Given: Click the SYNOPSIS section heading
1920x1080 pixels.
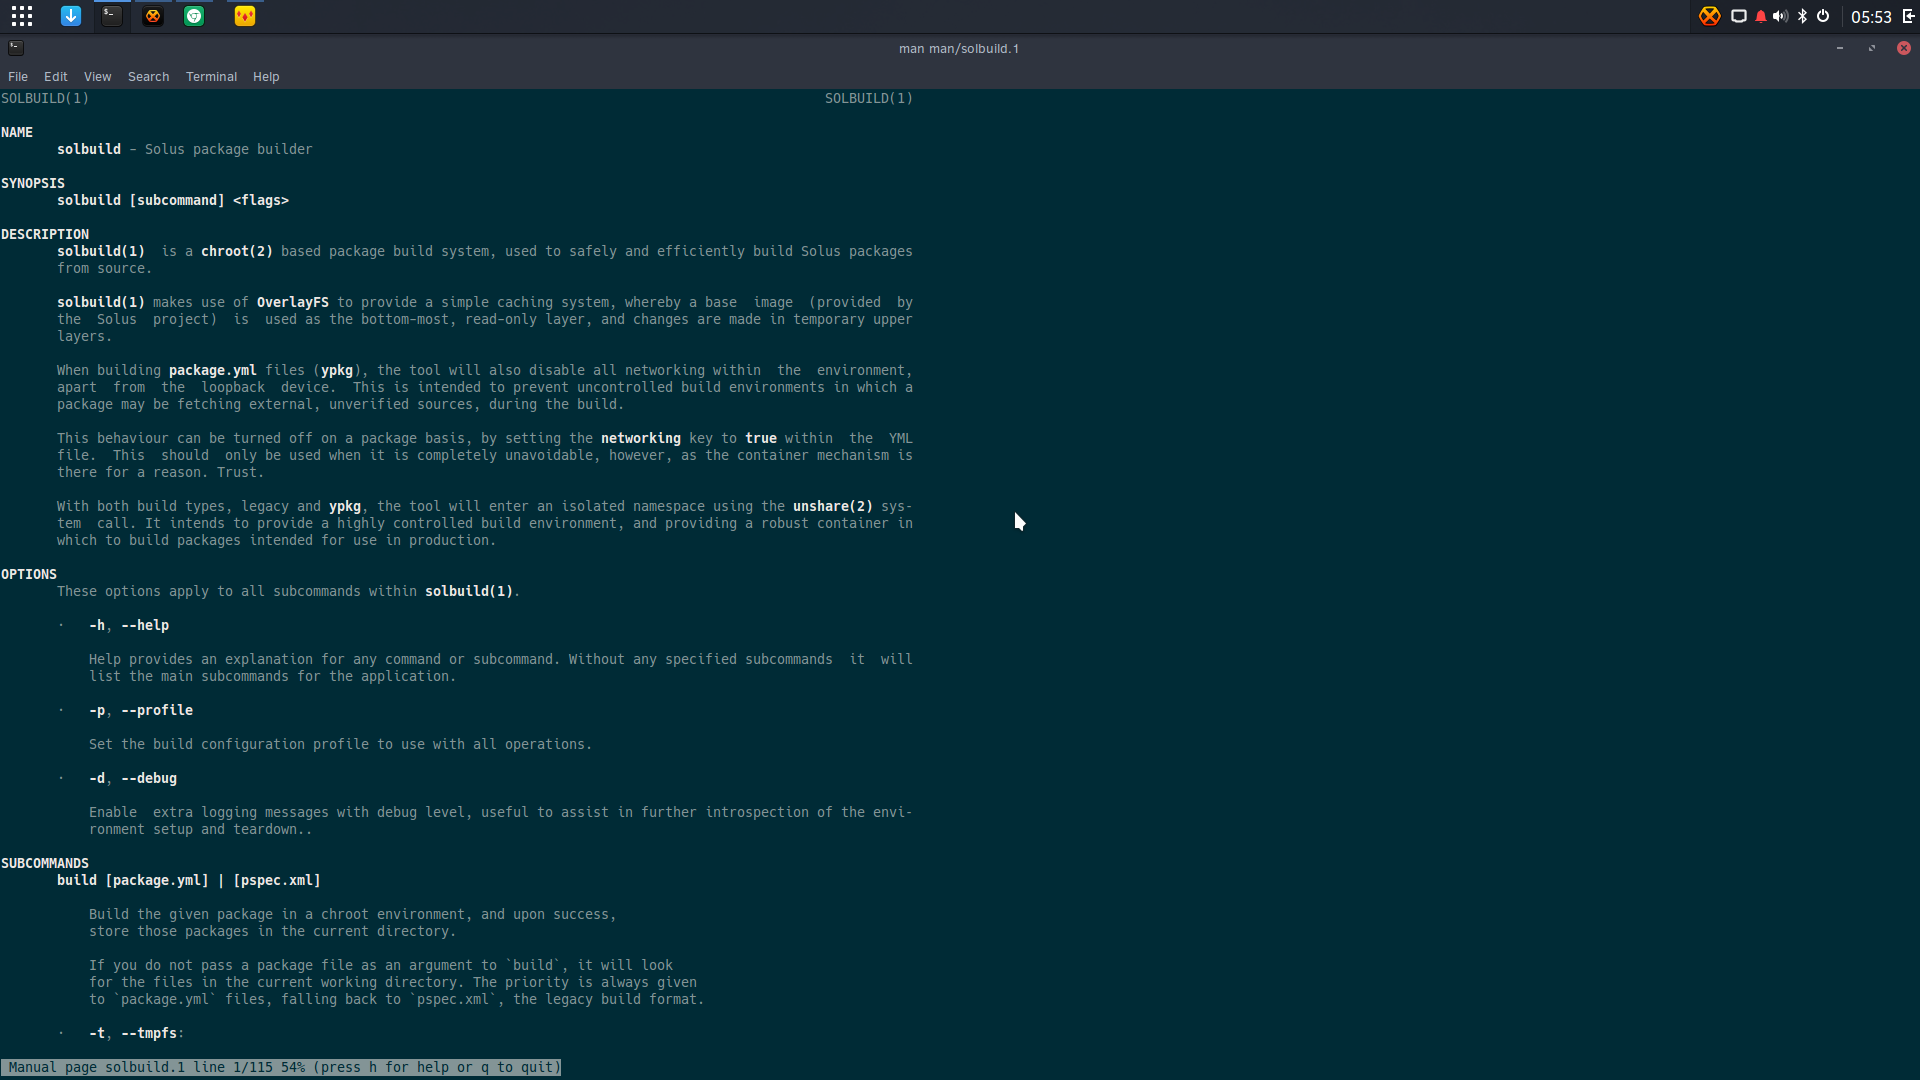Looking at the screenshot, I should click(33, 183).
